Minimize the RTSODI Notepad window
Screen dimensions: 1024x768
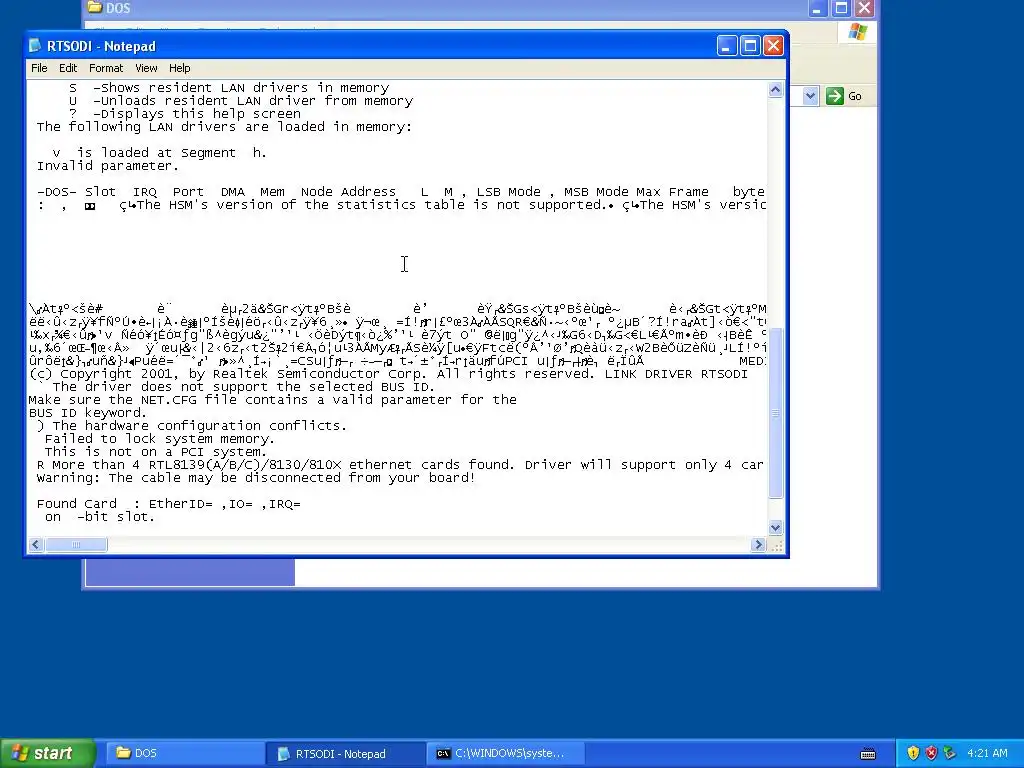tap(727, 46)
